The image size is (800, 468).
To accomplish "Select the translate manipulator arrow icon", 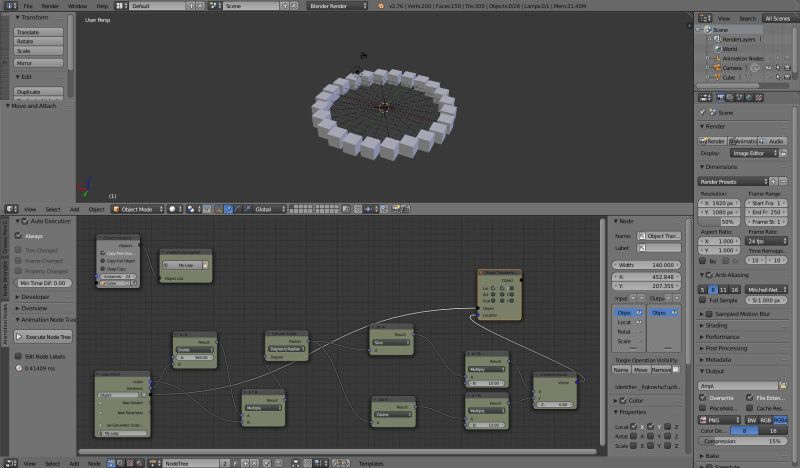I will (229, 209).
